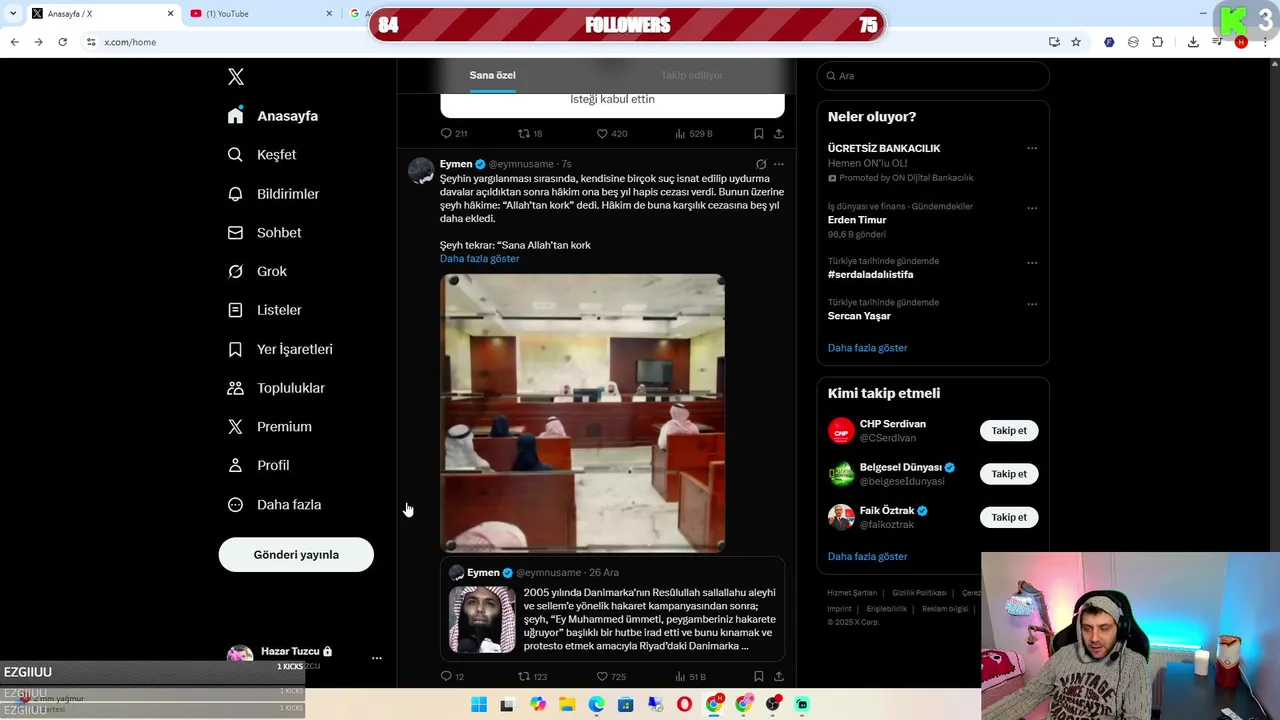This screenshot has width=1280, height=720.
Task: Click the Profil person icon
Action: pos(235,466)
